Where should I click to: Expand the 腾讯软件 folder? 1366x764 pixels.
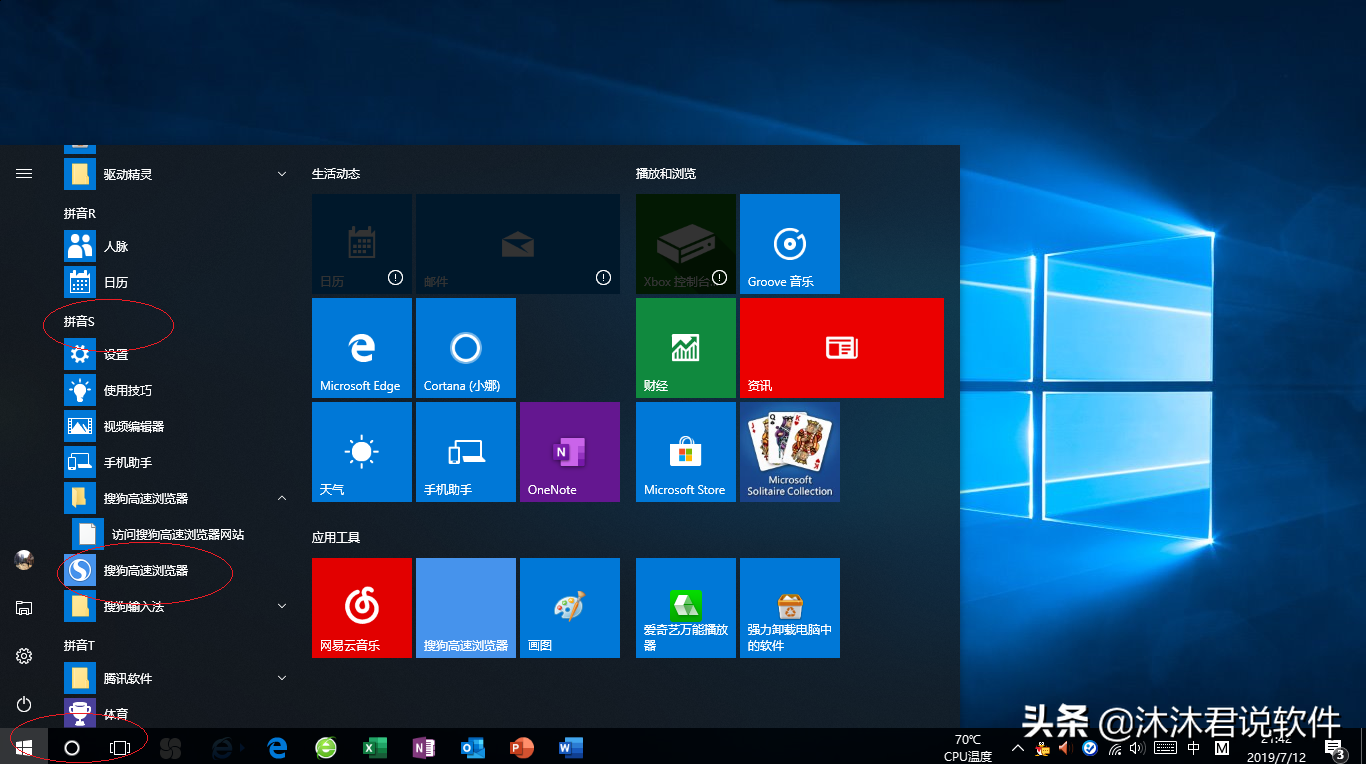click(176, 678)
